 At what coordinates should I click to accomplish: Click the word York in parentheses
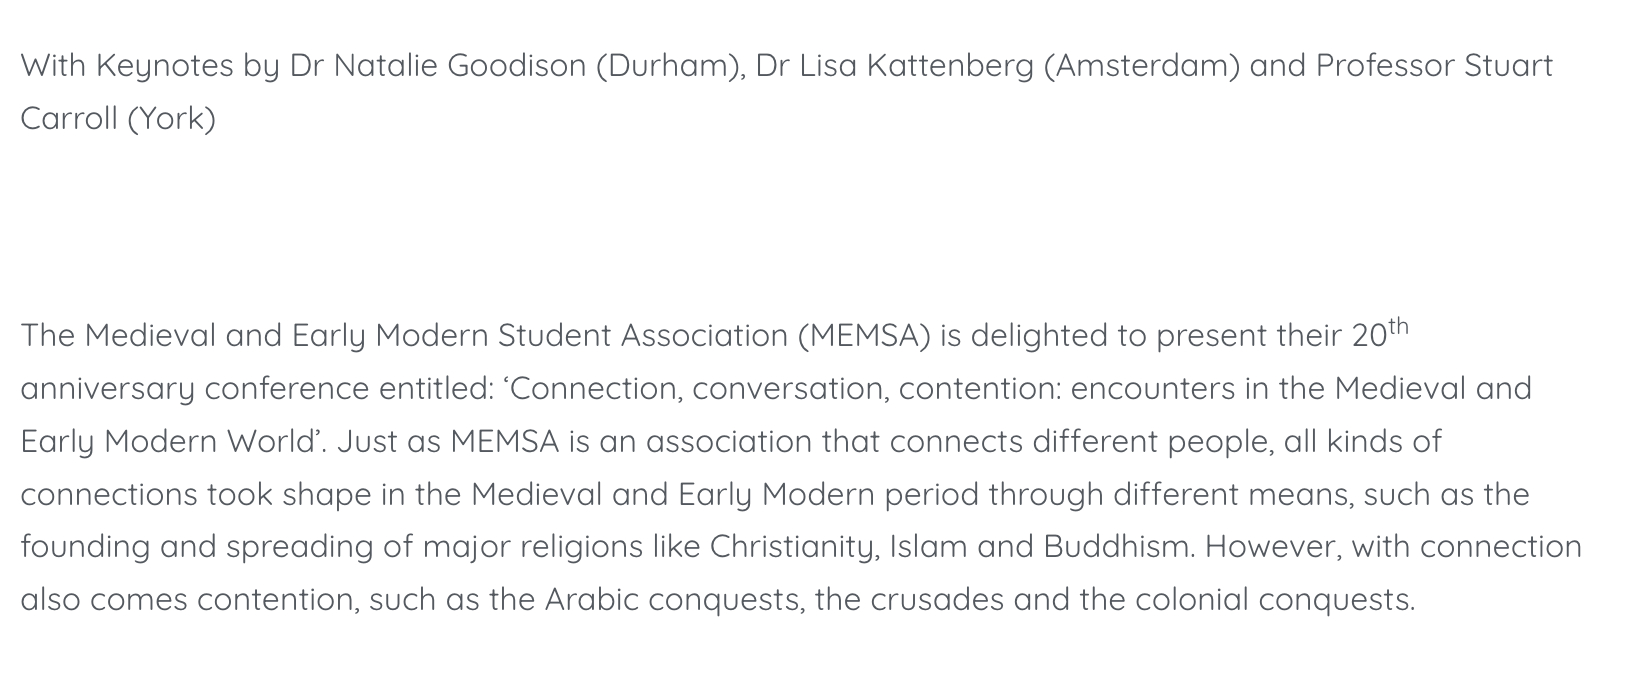[171, 119]
